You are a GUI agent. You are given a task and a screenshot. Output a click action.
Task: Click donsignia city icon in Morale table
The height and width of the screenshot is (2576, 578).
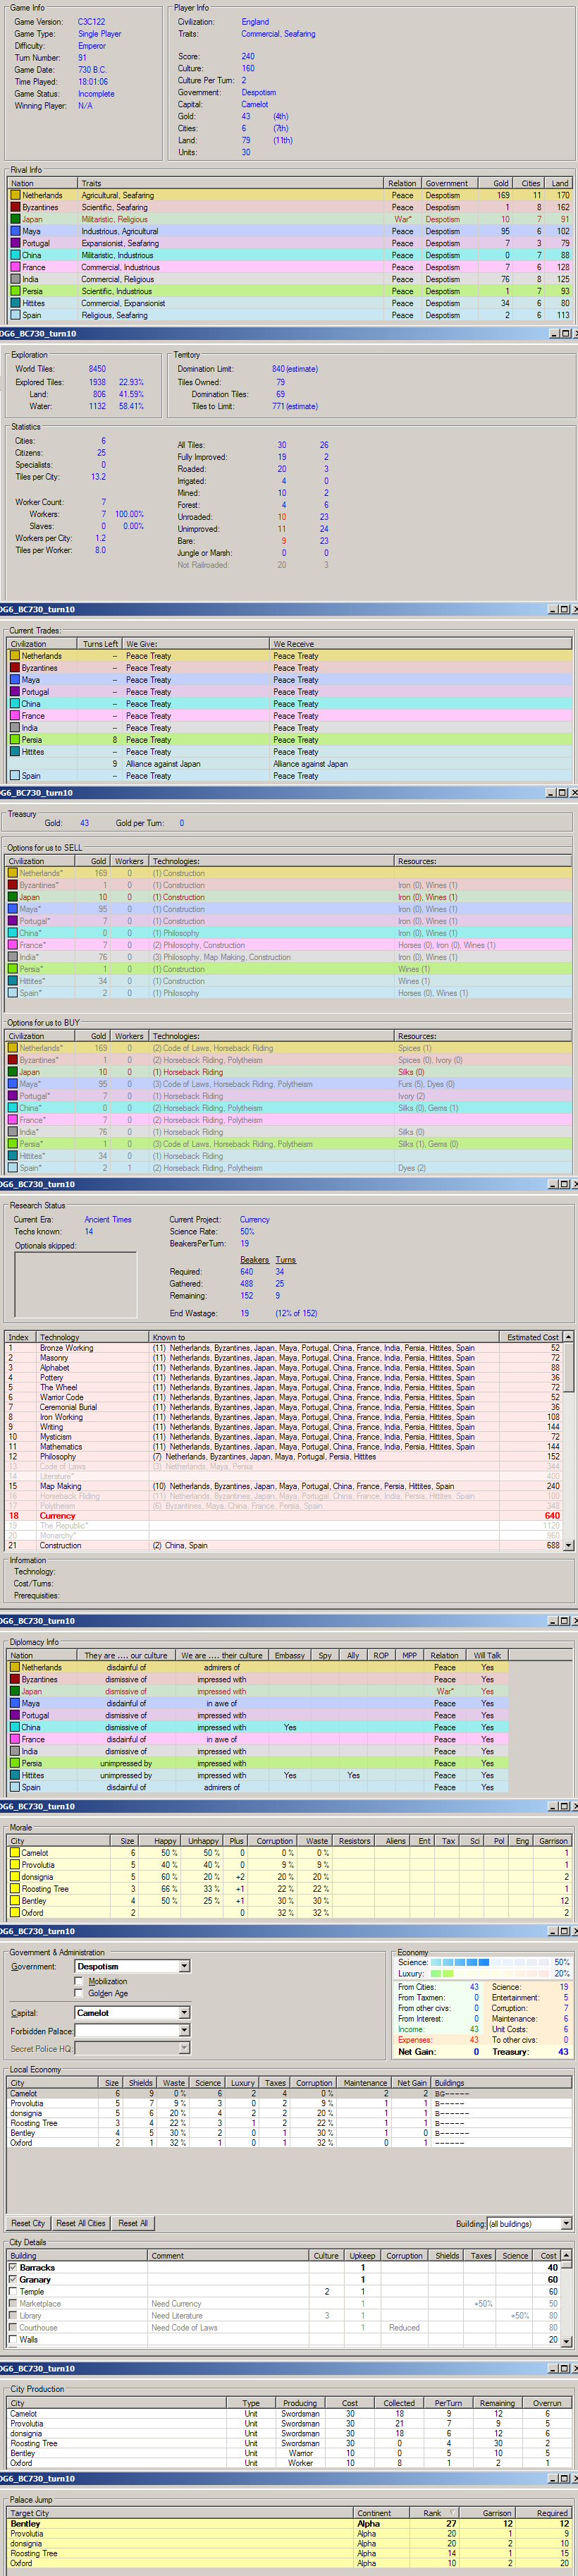15,1877
